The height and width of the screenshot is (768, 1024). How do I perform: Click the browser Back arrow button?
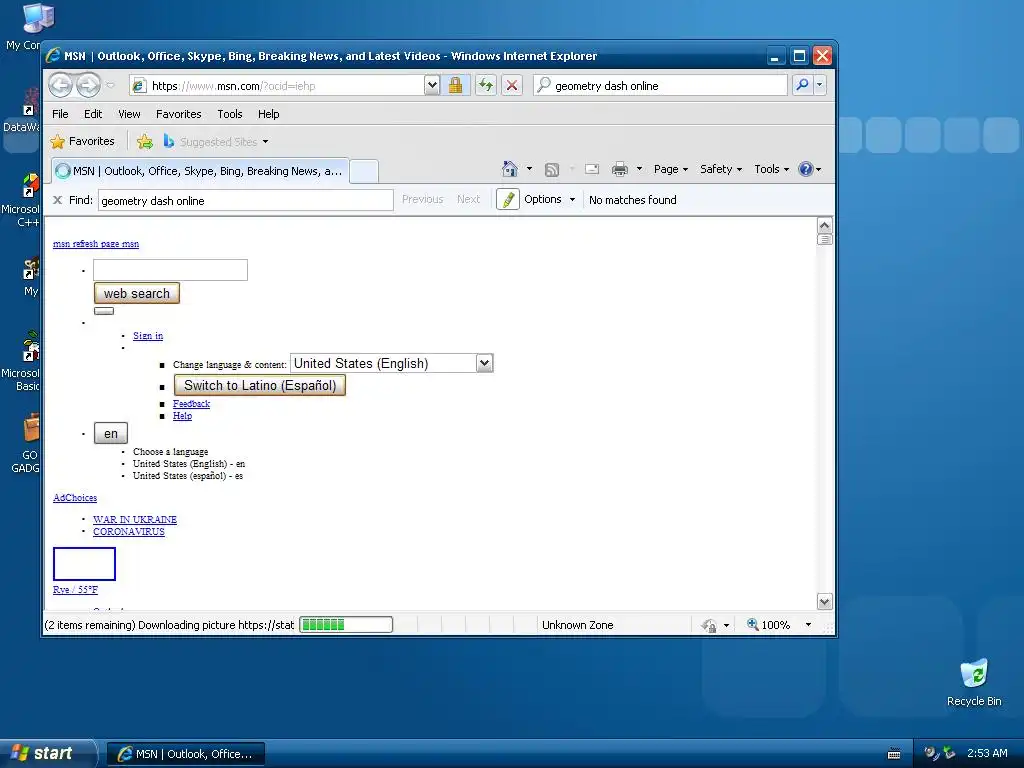coord(61,85)
